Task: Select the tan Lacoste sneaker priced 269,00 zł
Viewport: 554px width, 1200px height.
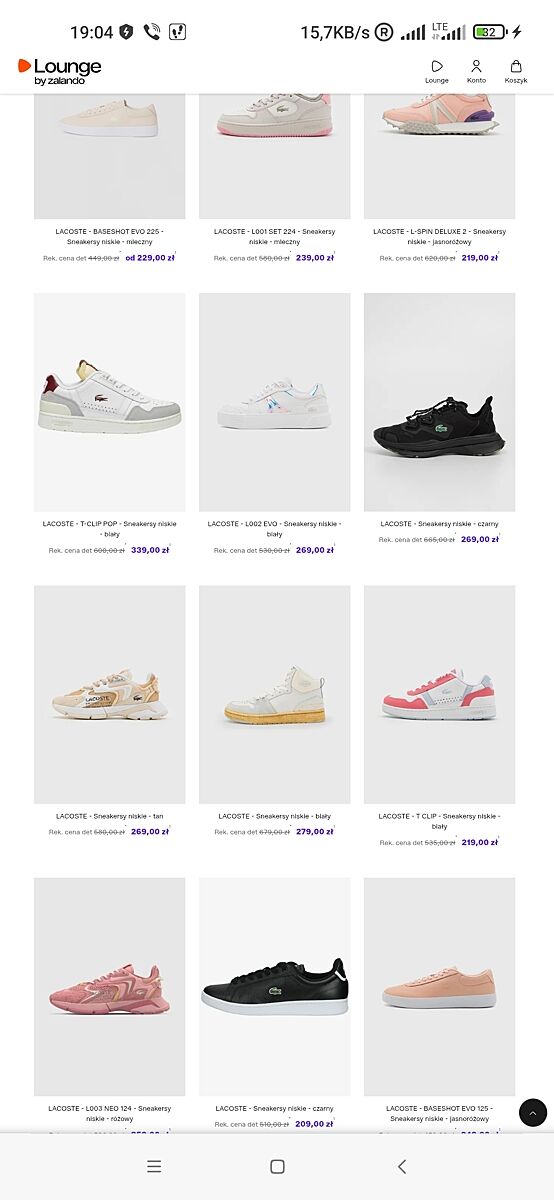Action: pyautogui.click(x=110, y=695)
